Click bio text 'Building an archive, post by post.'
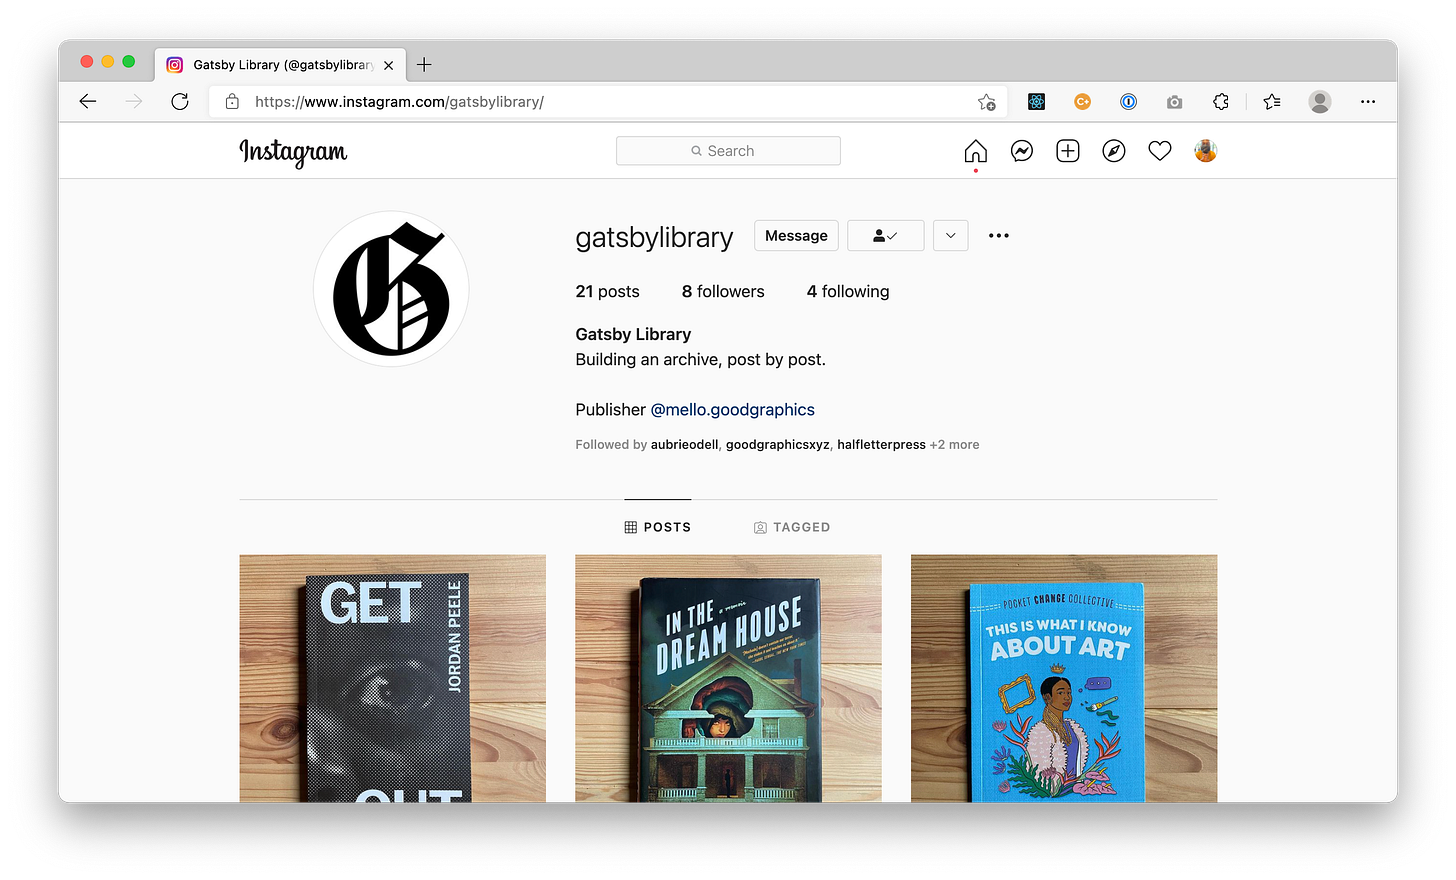 pos(700,359)
